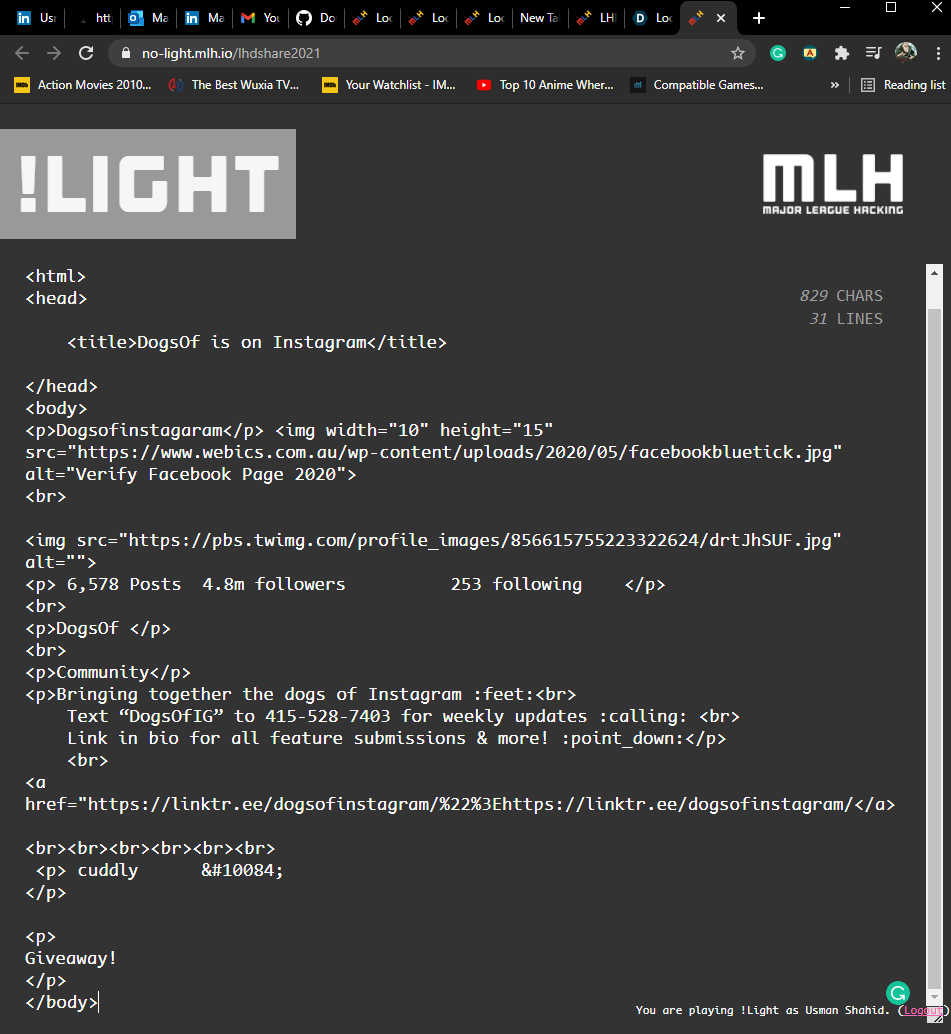The image size is (951, 1034).
Task: Click the scrollbar up arrow
Action: (934, 272)
